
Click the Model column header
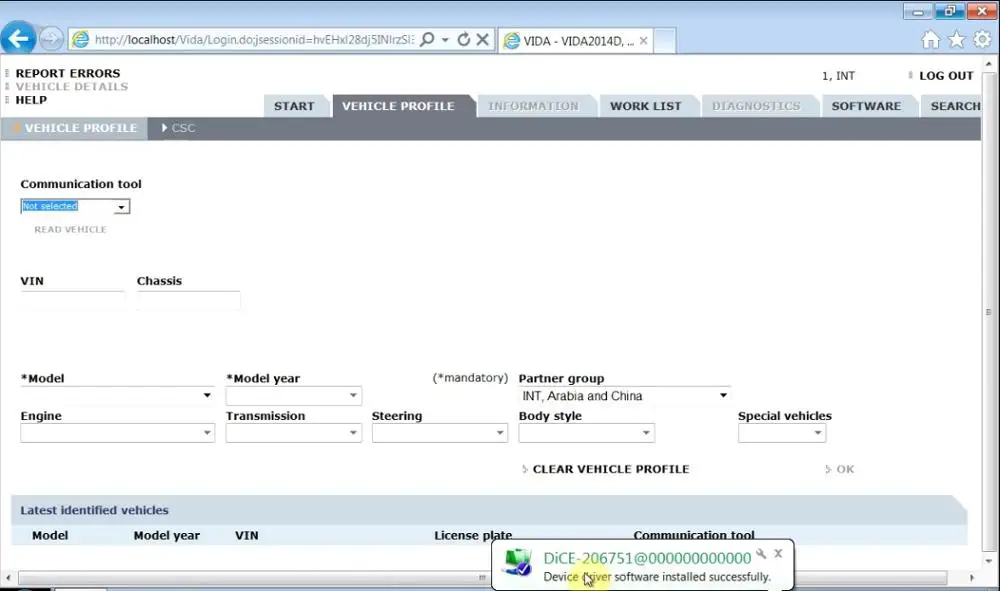coord(50,536)
